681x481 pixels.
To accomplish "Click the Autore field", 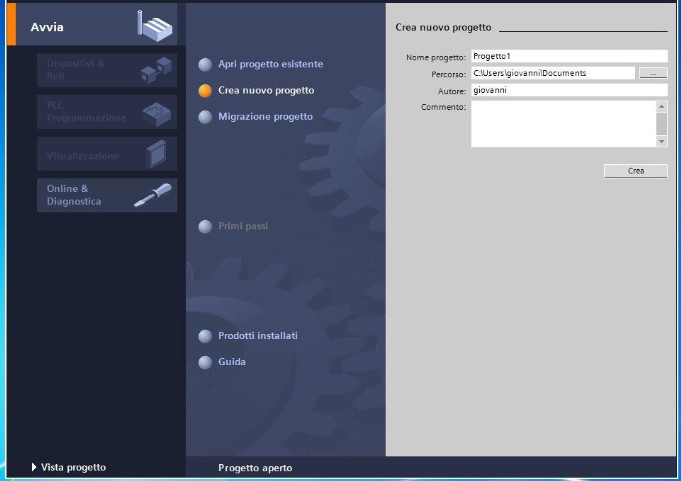I will coord(569,90).
